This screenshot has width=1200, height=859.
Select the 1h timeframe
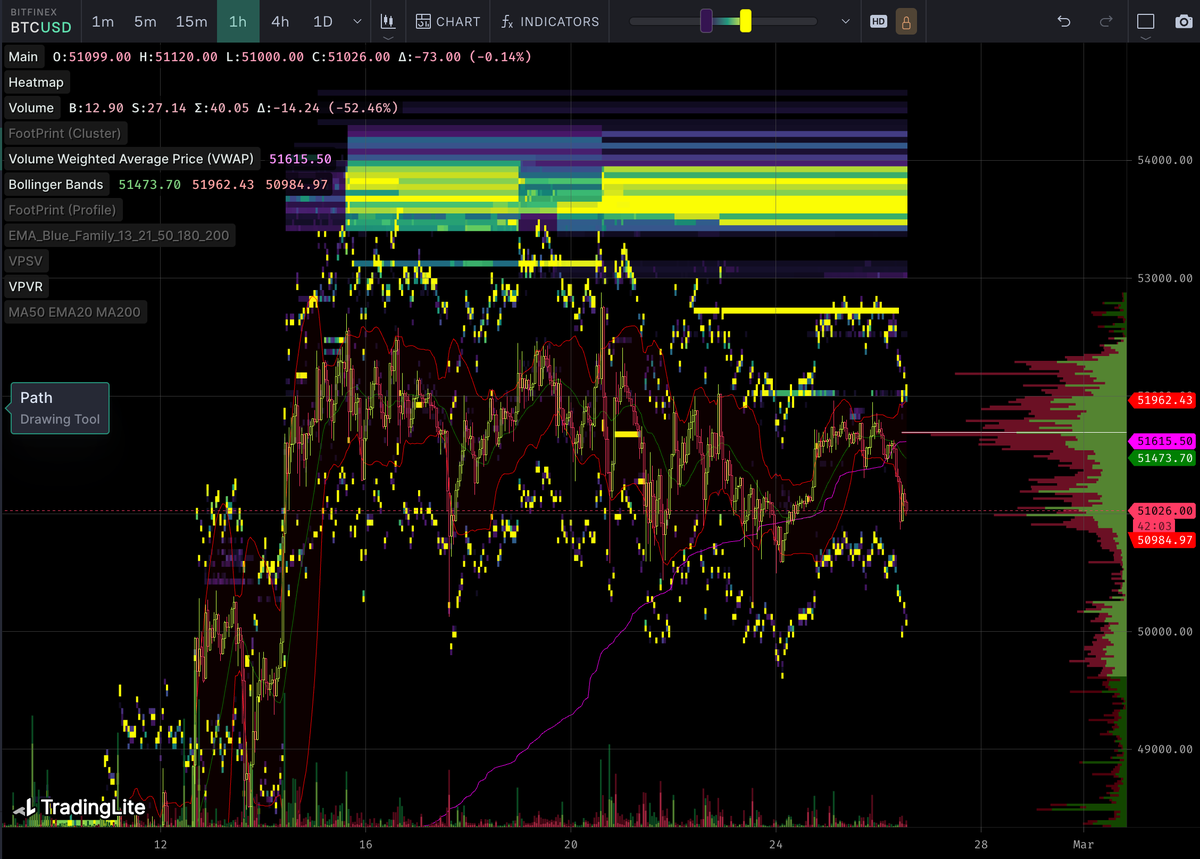(238, 21)
